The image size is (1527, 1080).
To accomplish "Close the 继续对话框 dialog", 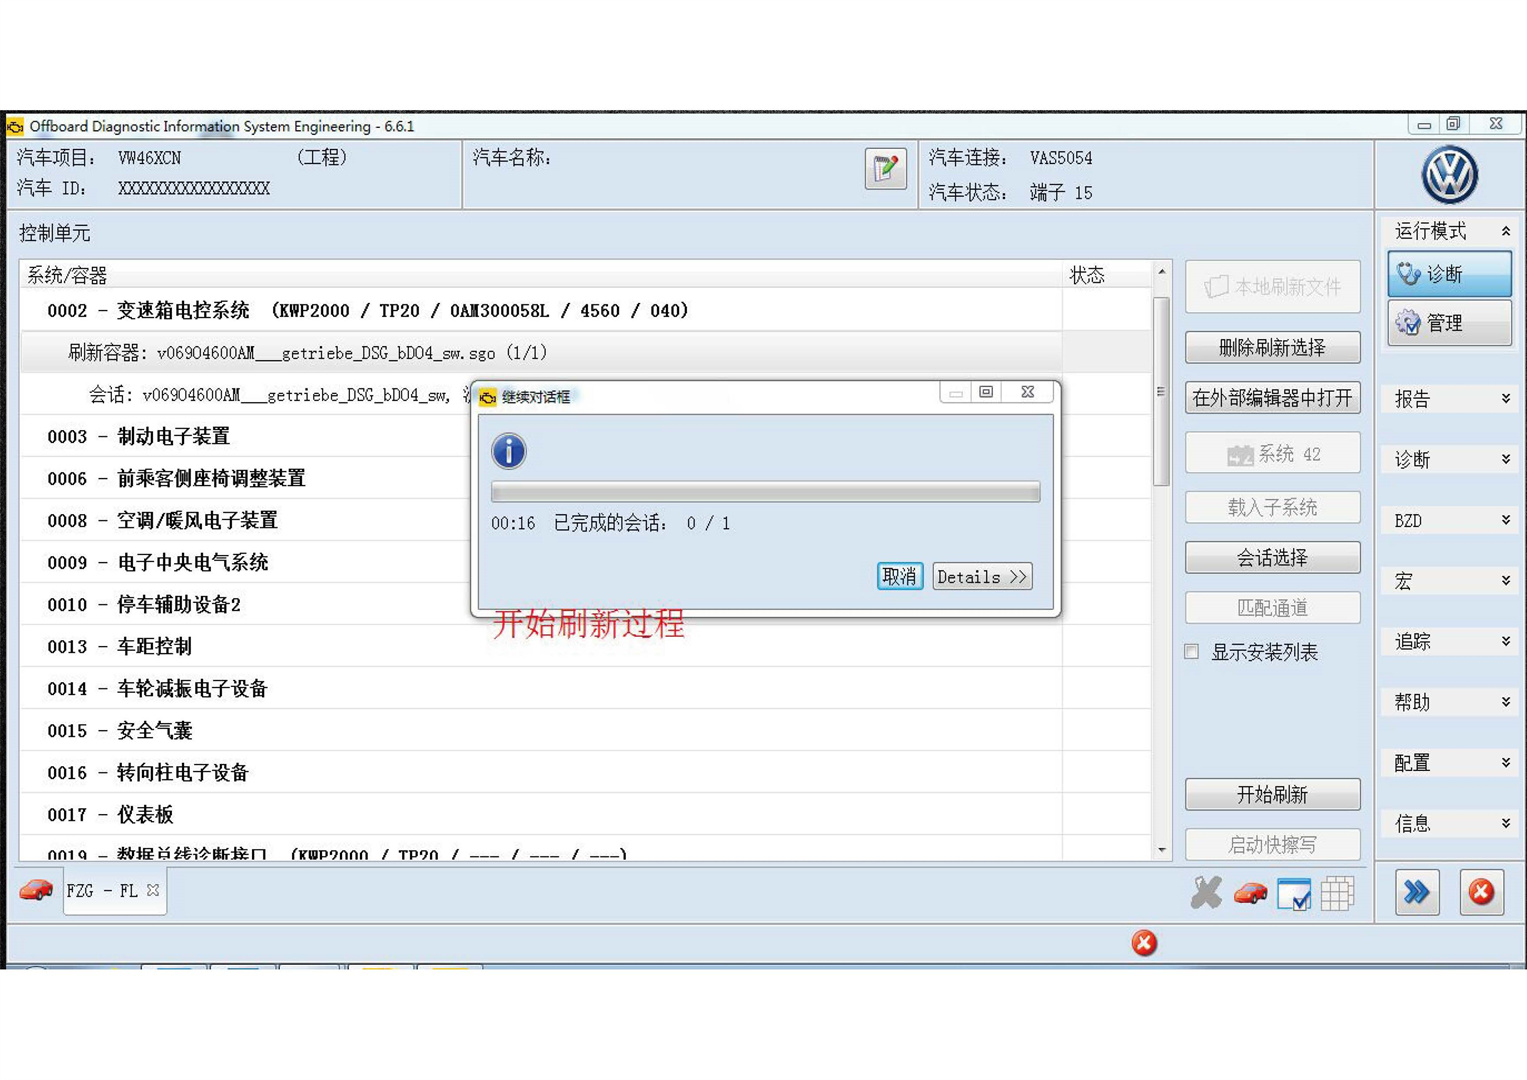I will pyautogui.click(x=1028, y=392).
